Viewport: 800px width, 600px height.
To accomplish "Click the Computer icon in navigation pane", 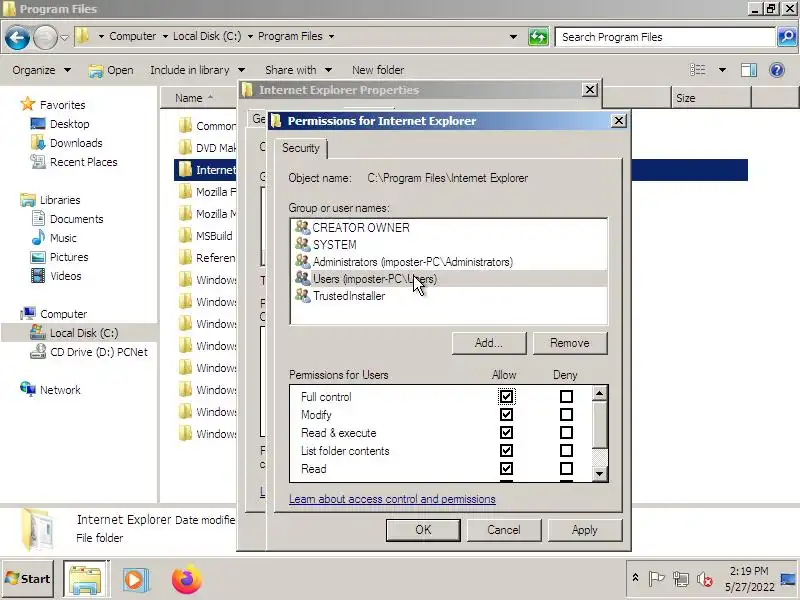I will click(28, 314).
